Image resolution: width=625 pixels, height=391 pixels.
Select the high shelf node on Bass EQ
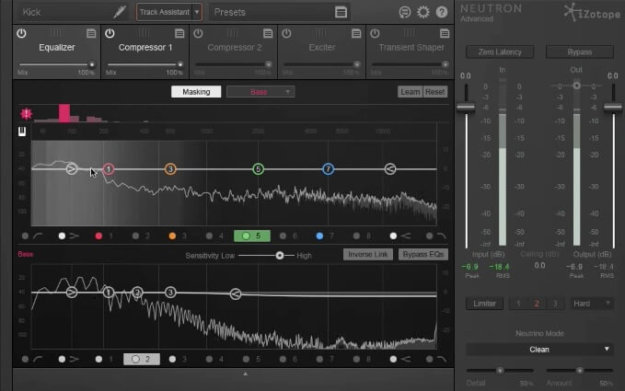[236, 295]
